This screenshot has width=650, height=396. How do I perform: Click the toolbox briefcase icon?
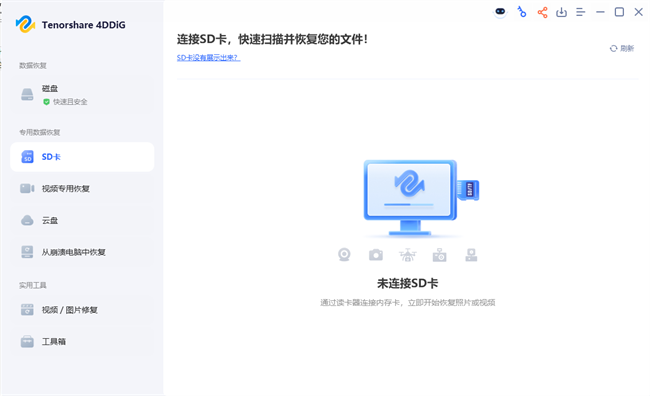[27, 342]
